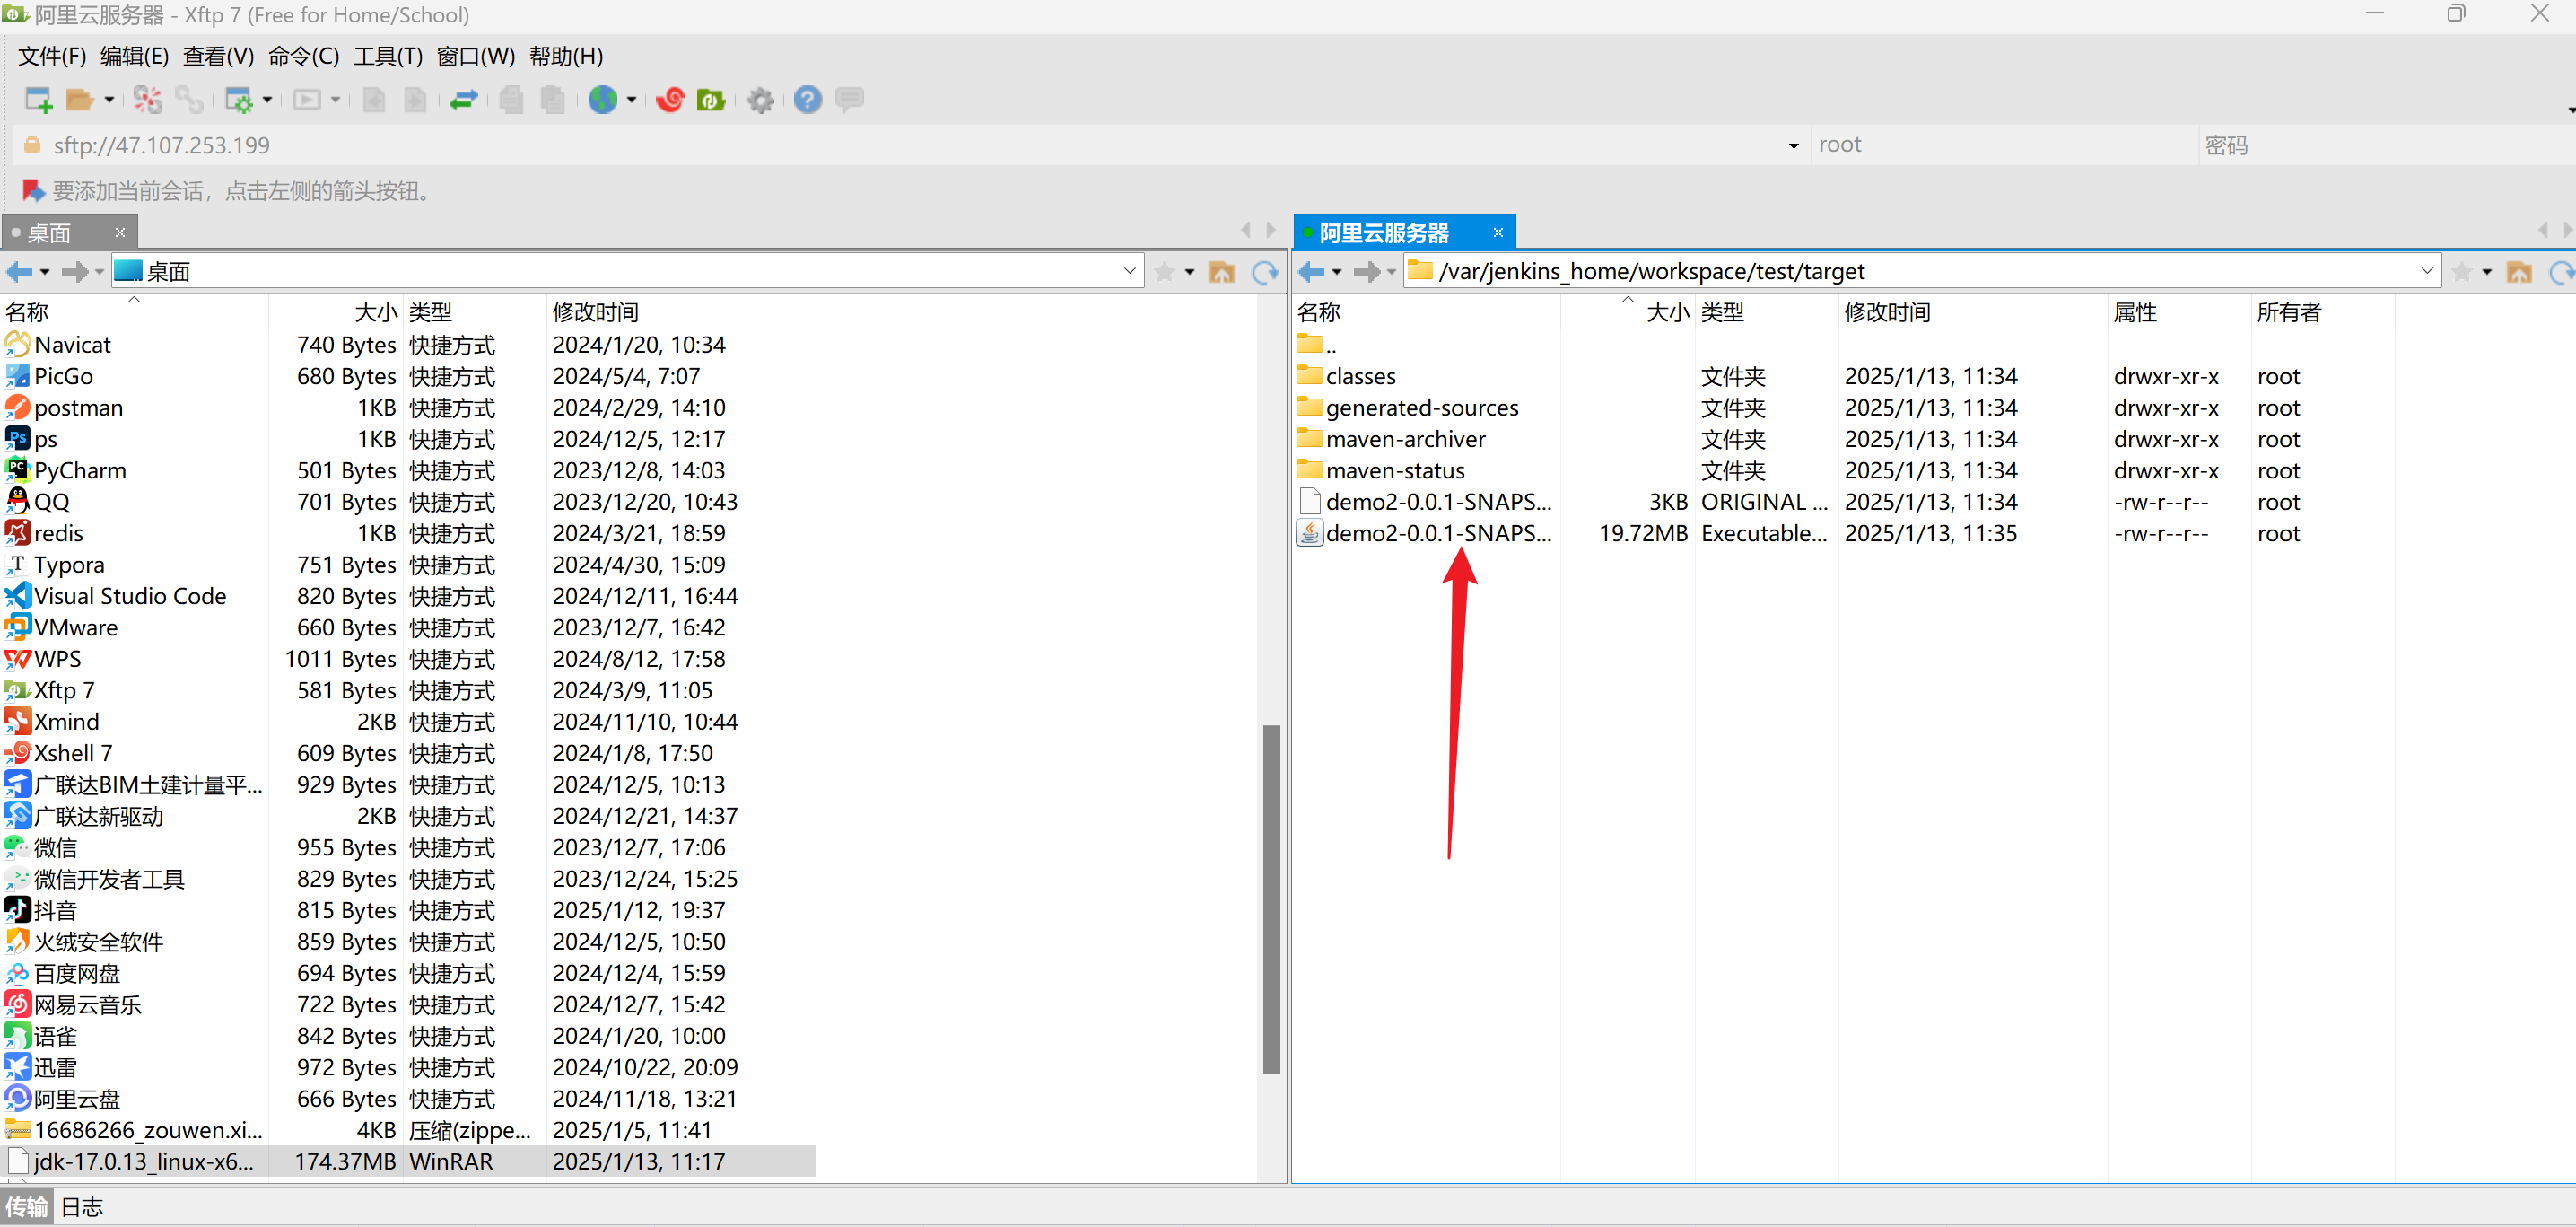Expand remote path combo box dropdown
2576x1227 pixels.
2427,271
